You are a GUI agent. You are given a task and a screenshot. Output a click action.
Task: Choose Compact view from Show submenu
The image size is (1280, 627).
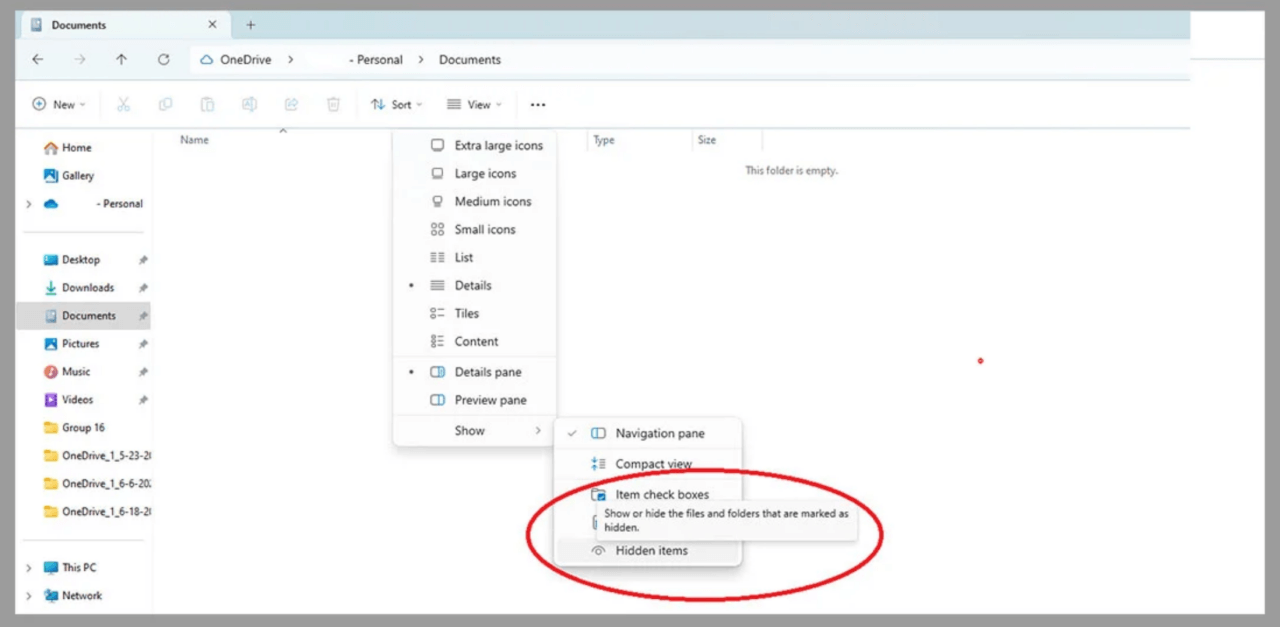pyautogui.click(x=653, y=464)
